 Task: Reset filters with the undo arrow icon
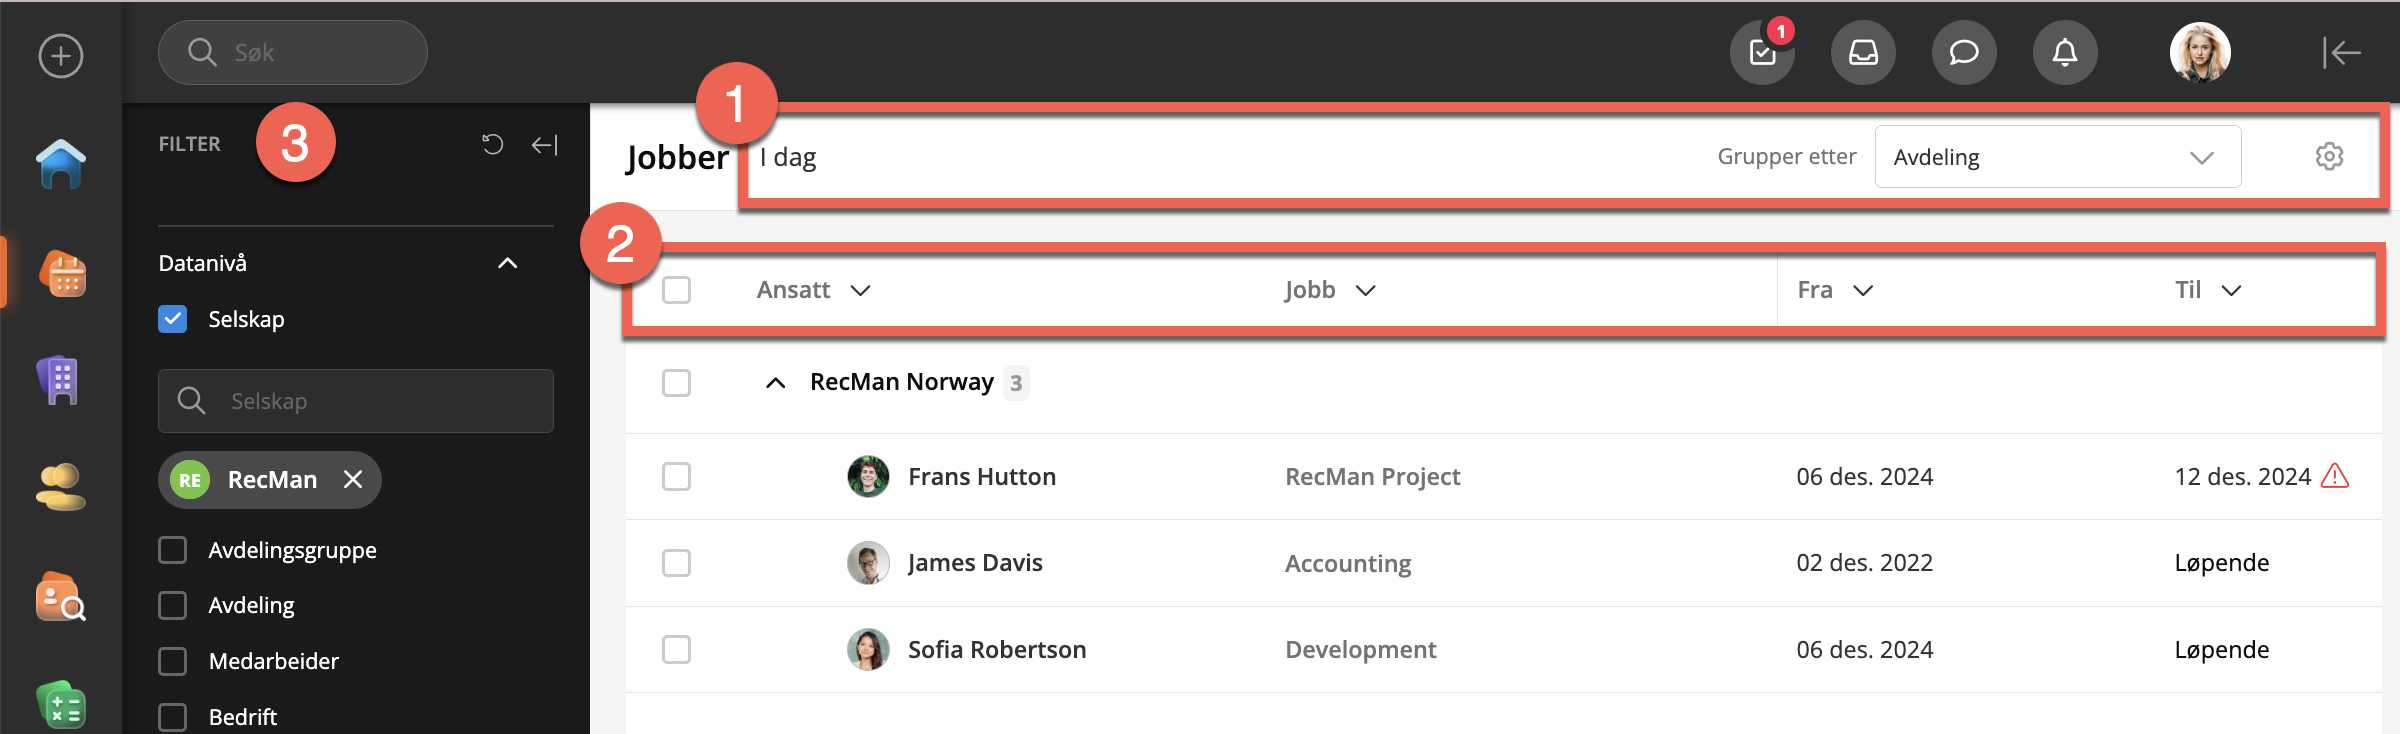[492, 145]
